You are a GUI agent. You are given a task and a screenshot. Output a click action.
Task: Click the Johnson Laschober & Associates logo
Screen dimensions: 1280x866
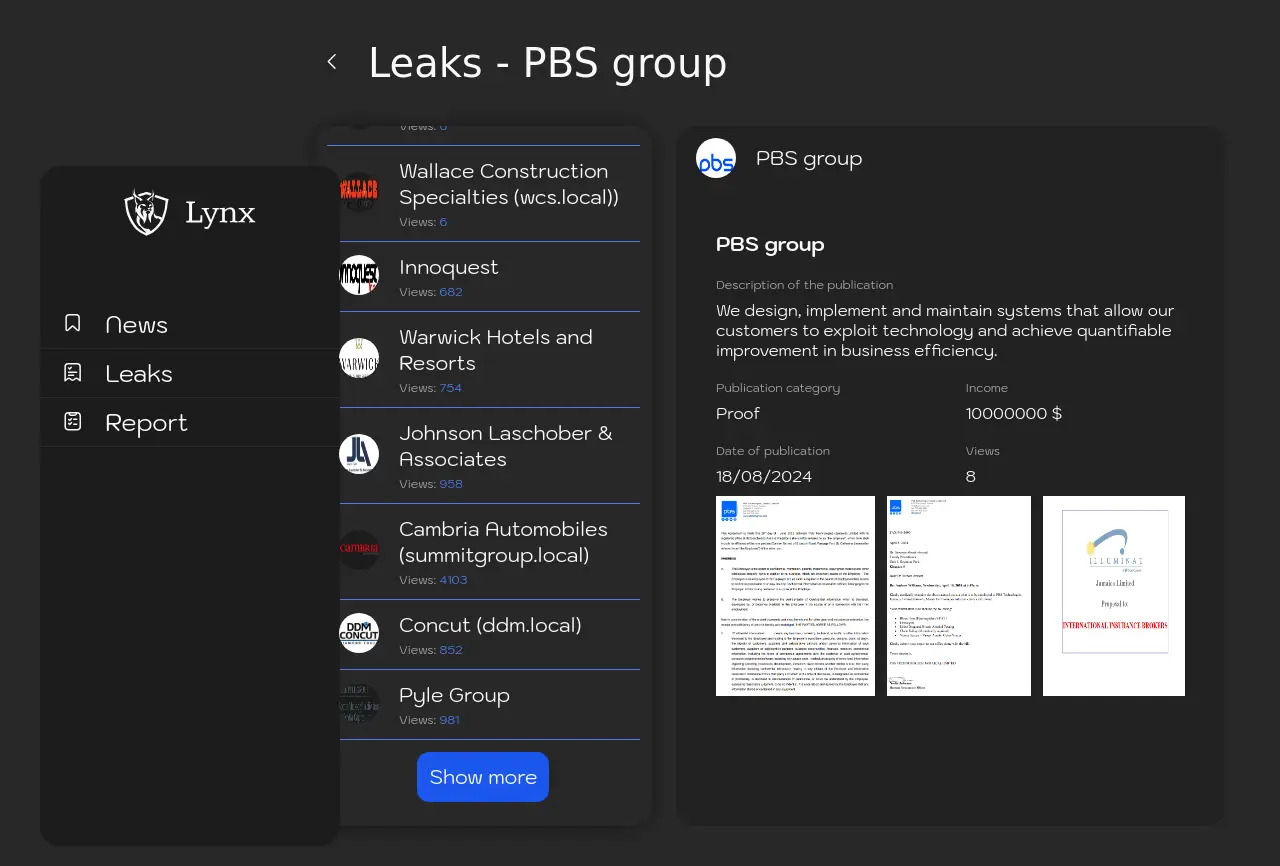pyautogui.click(x=359, y=454)
